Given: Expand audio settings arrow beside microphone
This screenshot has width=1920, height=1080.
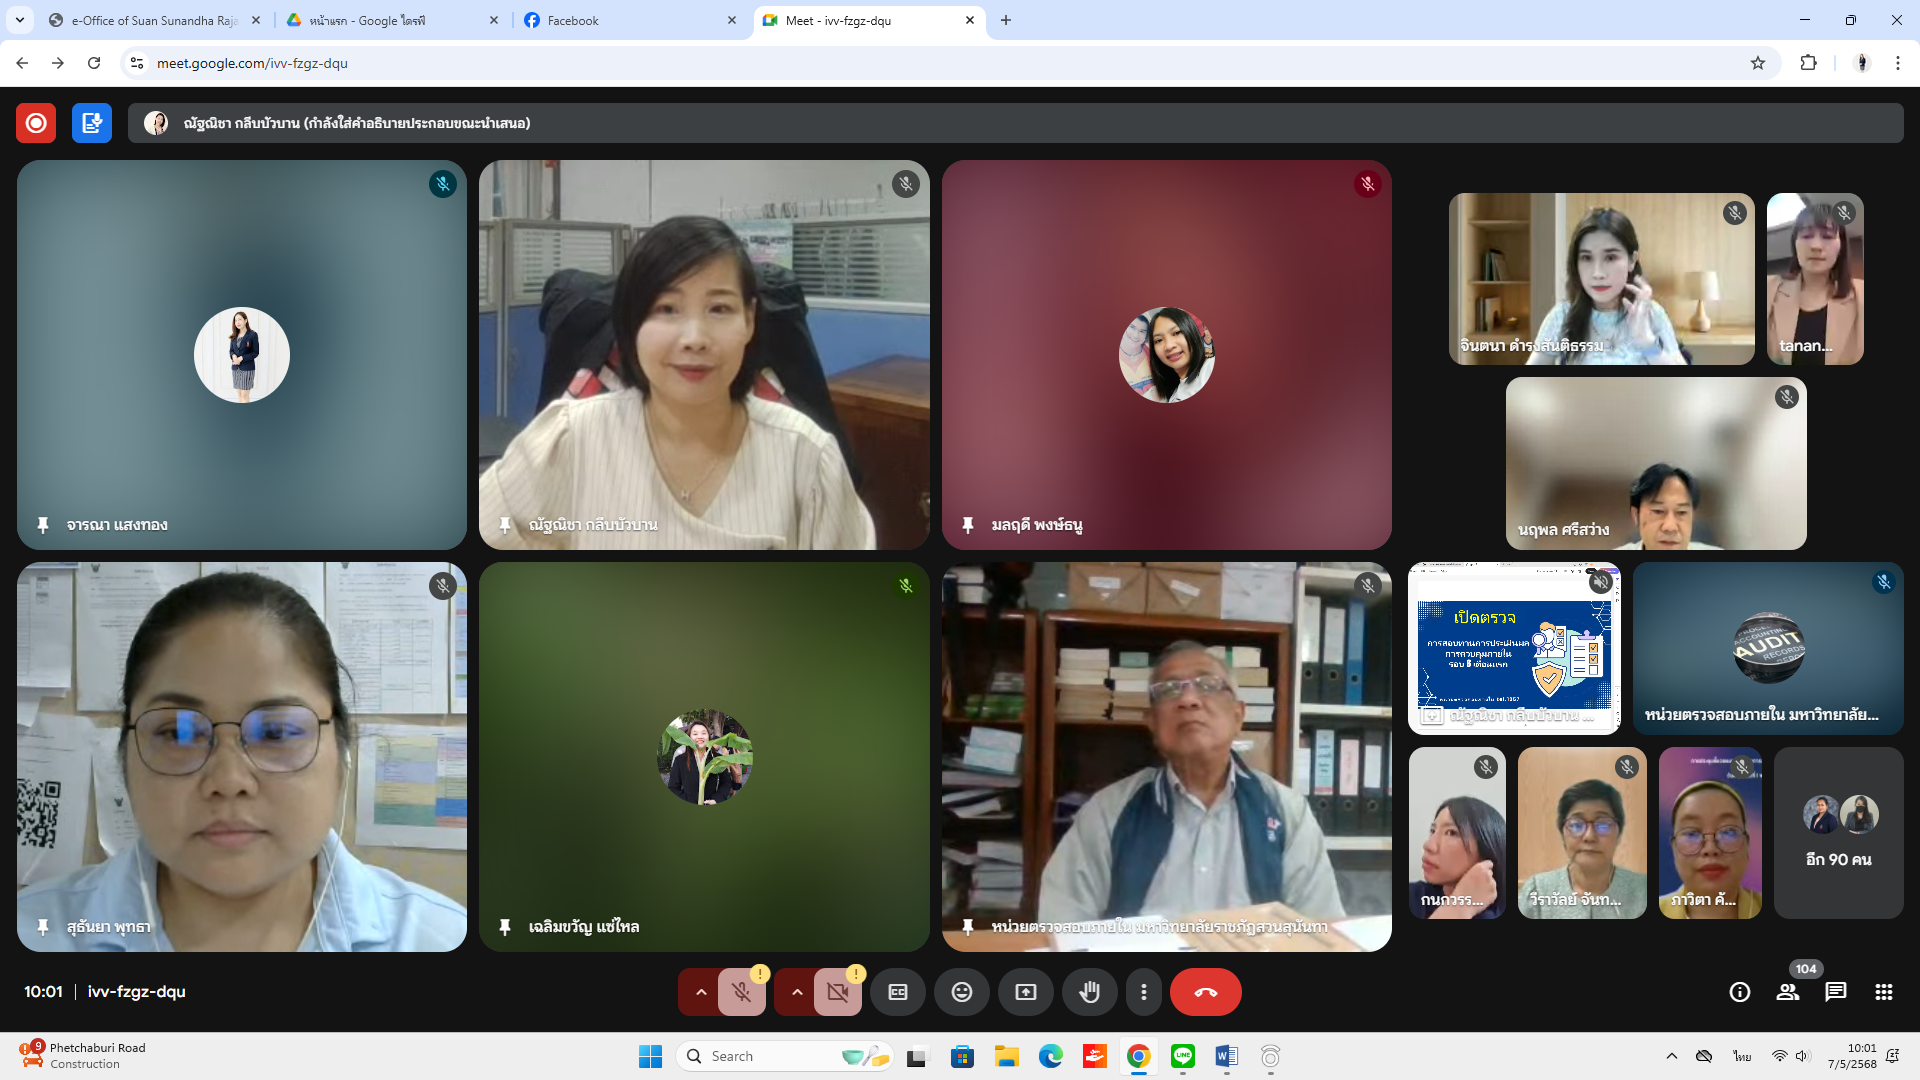Looking at the screenshot, I should (701, 992).
